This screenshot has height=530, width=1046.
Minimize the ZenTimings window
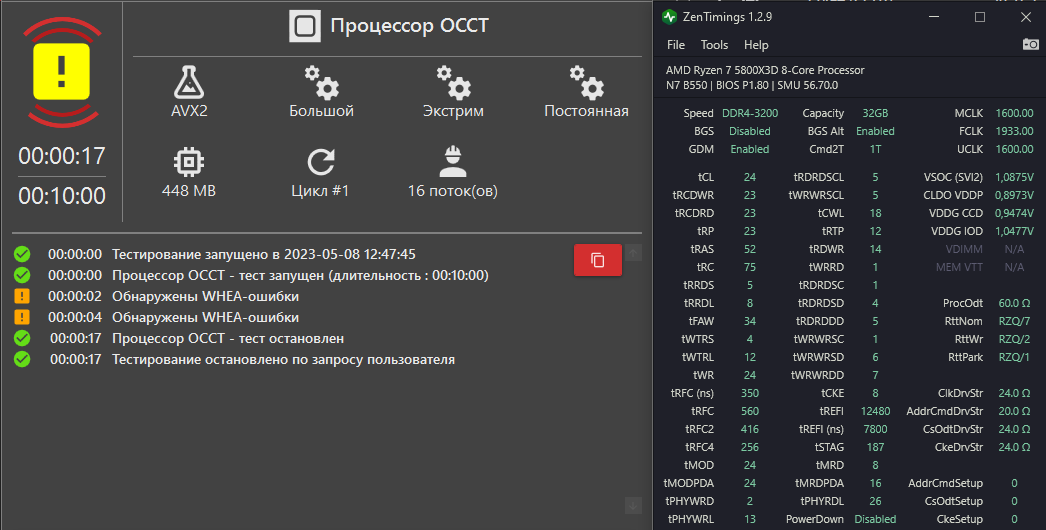[x=933, y=17]
